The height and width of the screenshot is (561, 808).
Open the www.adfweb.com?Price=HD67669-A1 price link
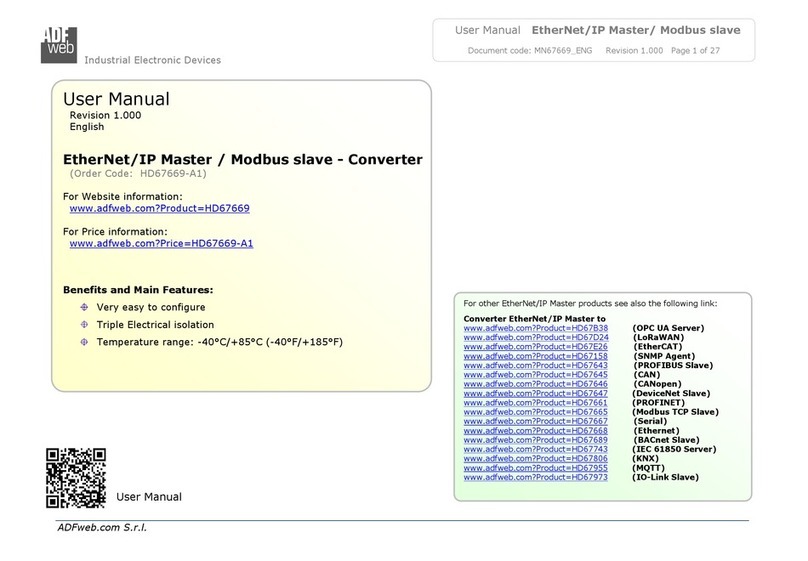161,243
